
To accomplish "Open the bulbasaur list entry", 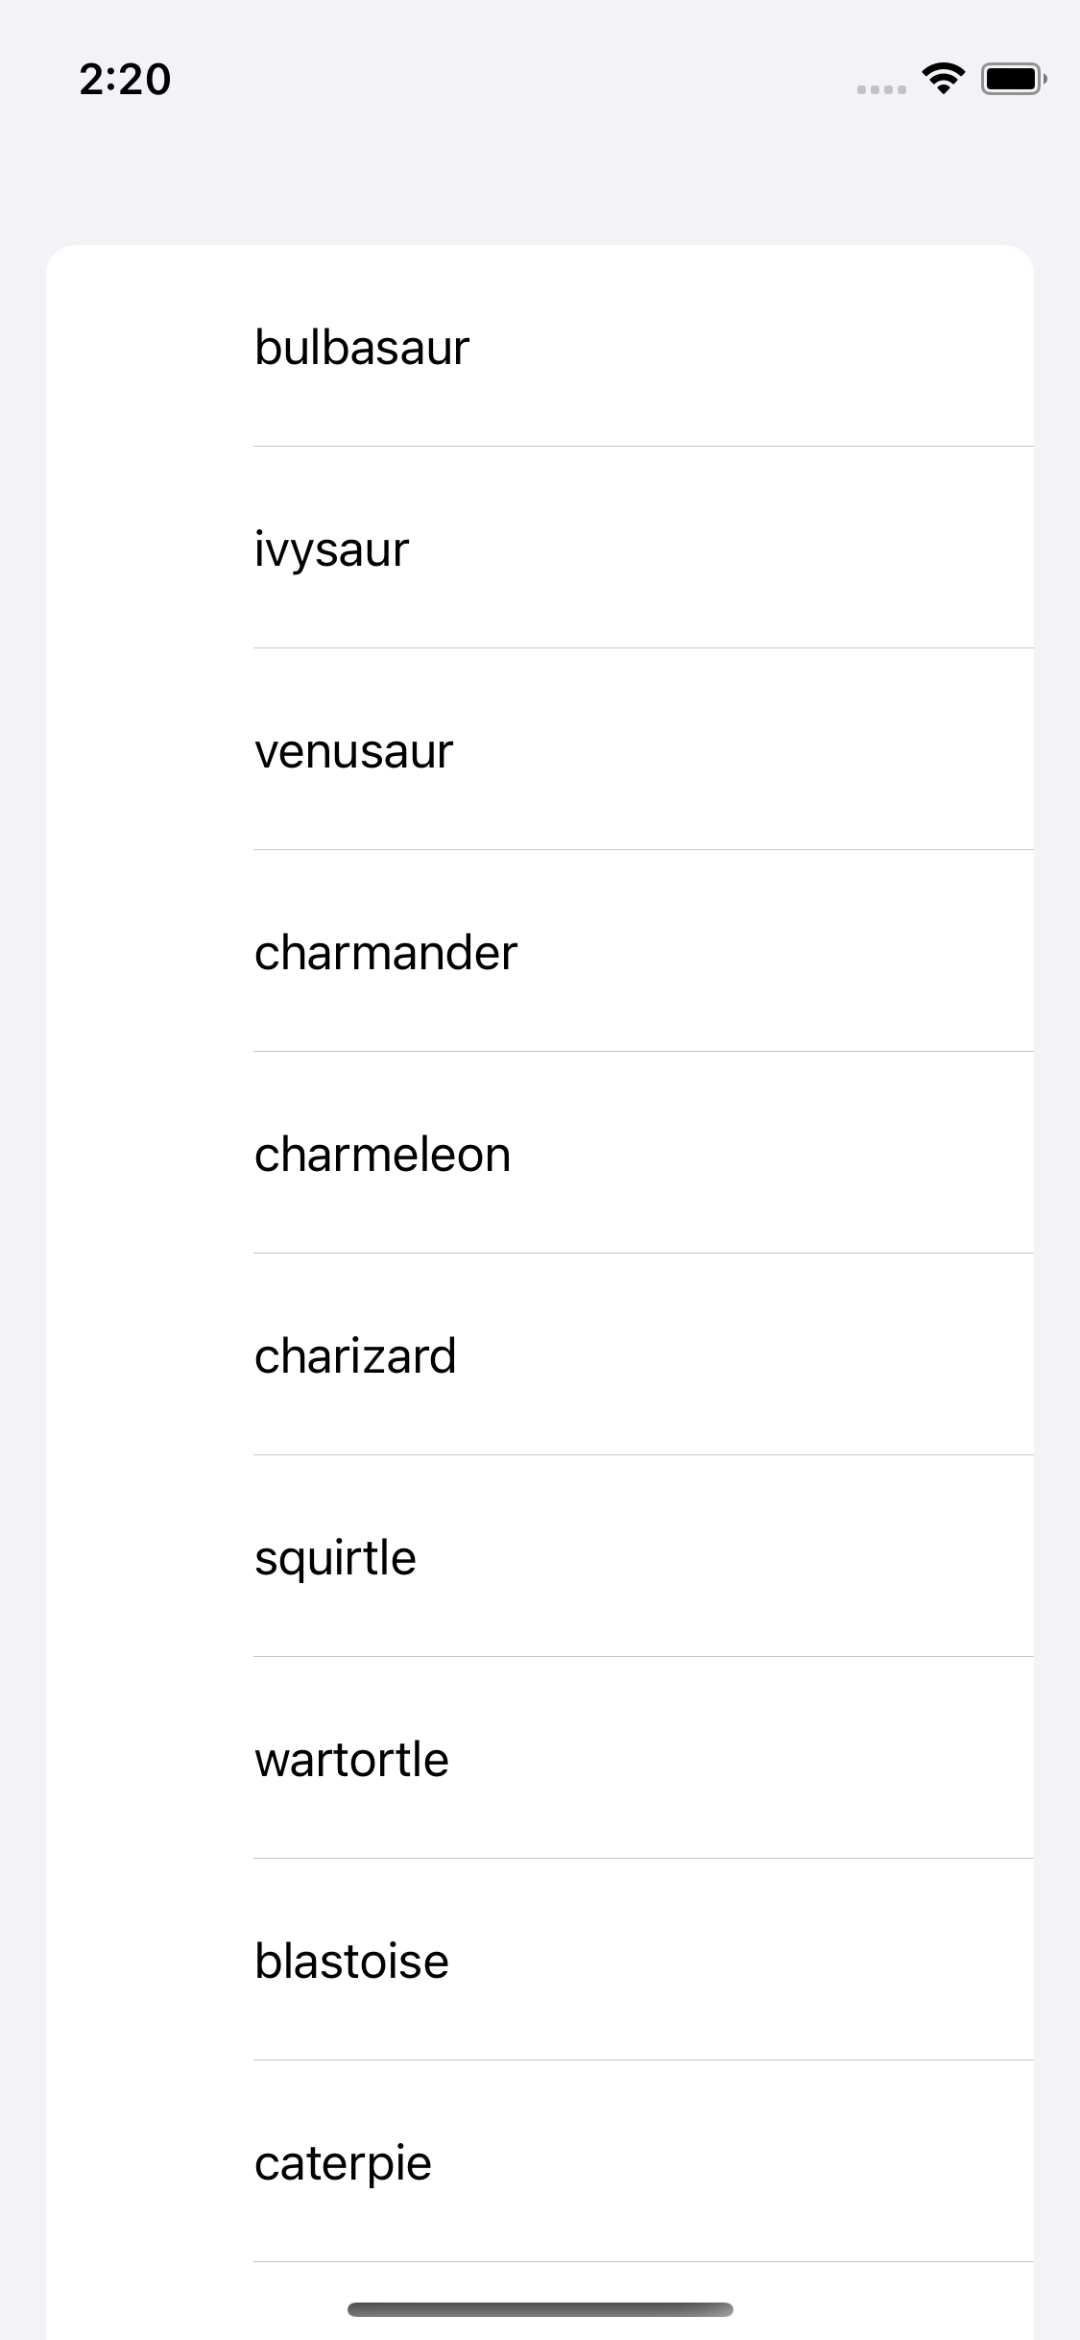I will [362, 347].
